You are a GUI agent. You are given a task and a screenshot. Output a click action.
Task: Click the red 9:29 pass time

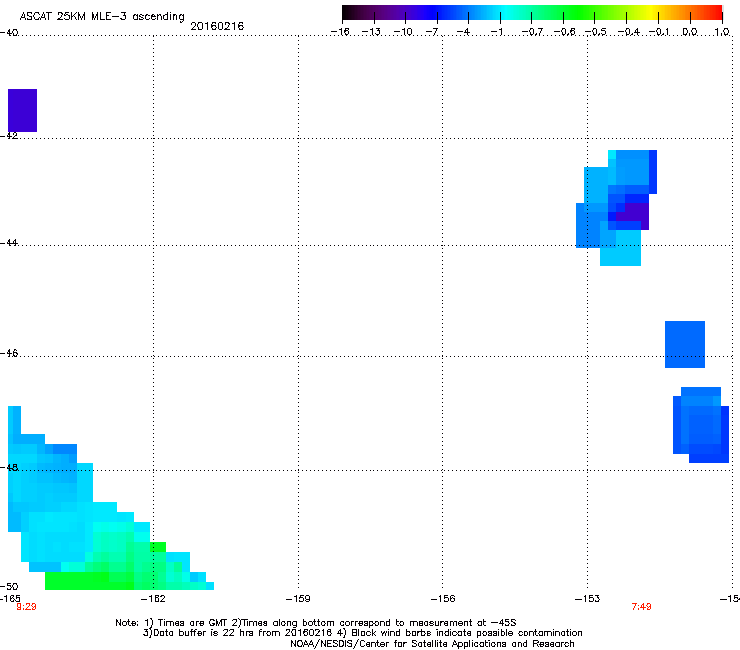[x=26, y=607]
